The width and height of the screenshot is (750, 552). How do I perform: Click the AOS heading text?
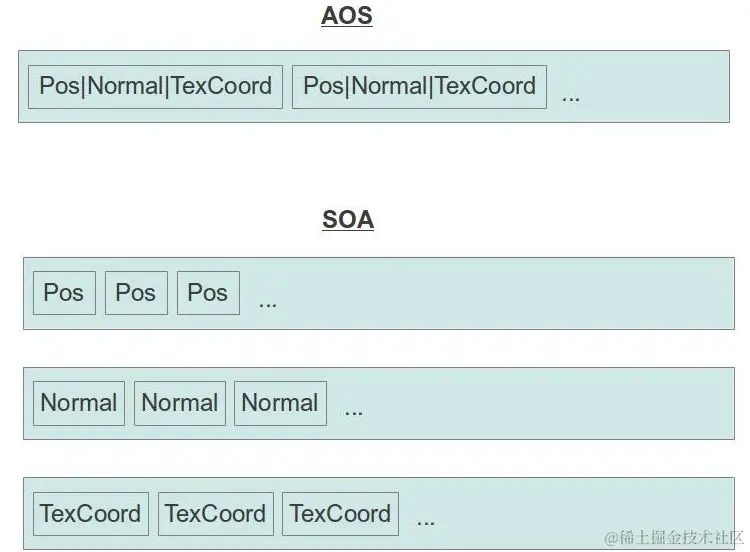point(347,16)
